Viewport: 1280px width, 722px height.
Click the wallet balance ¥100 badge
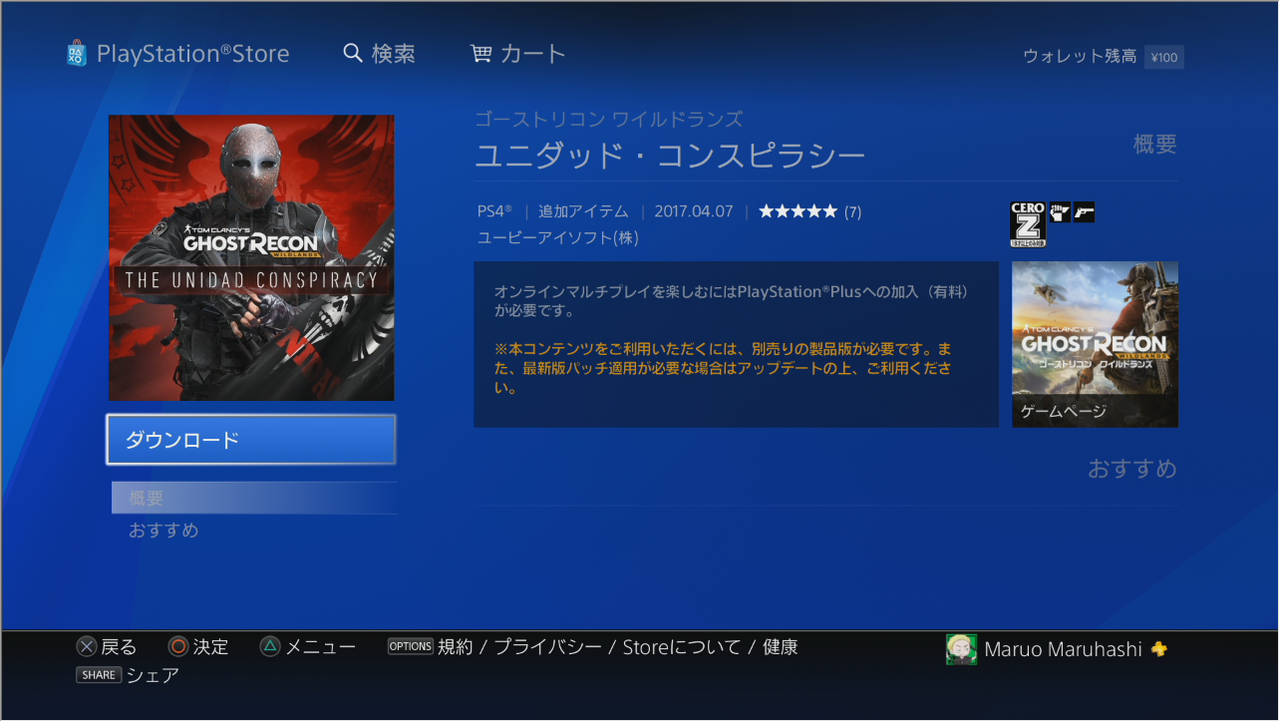coord(1164,57)
